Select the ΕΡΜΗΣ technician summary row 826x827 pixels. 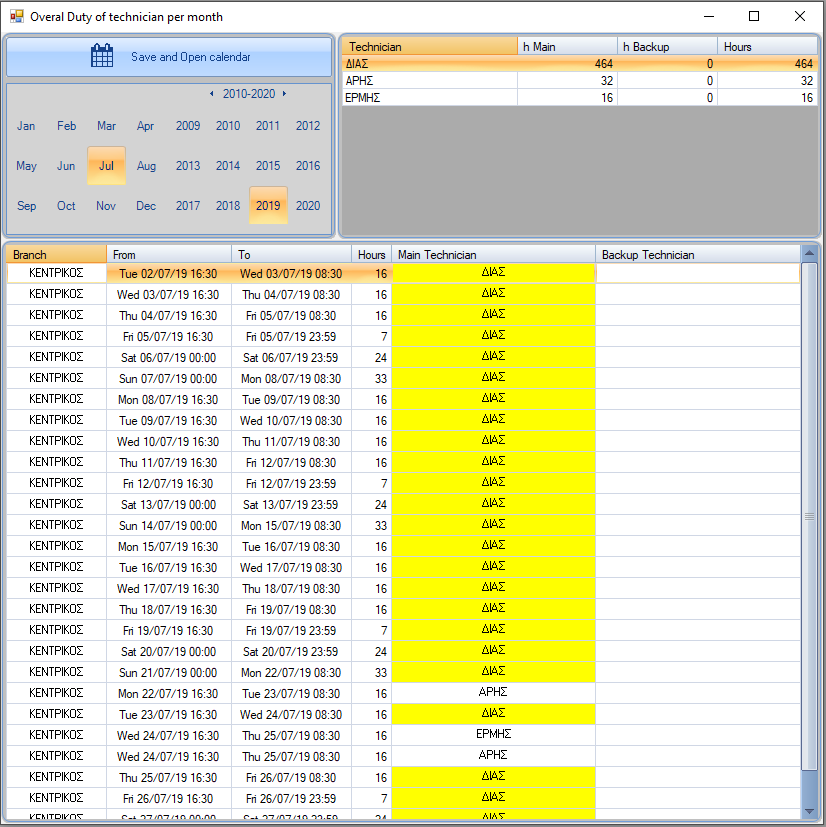[429, 98]
